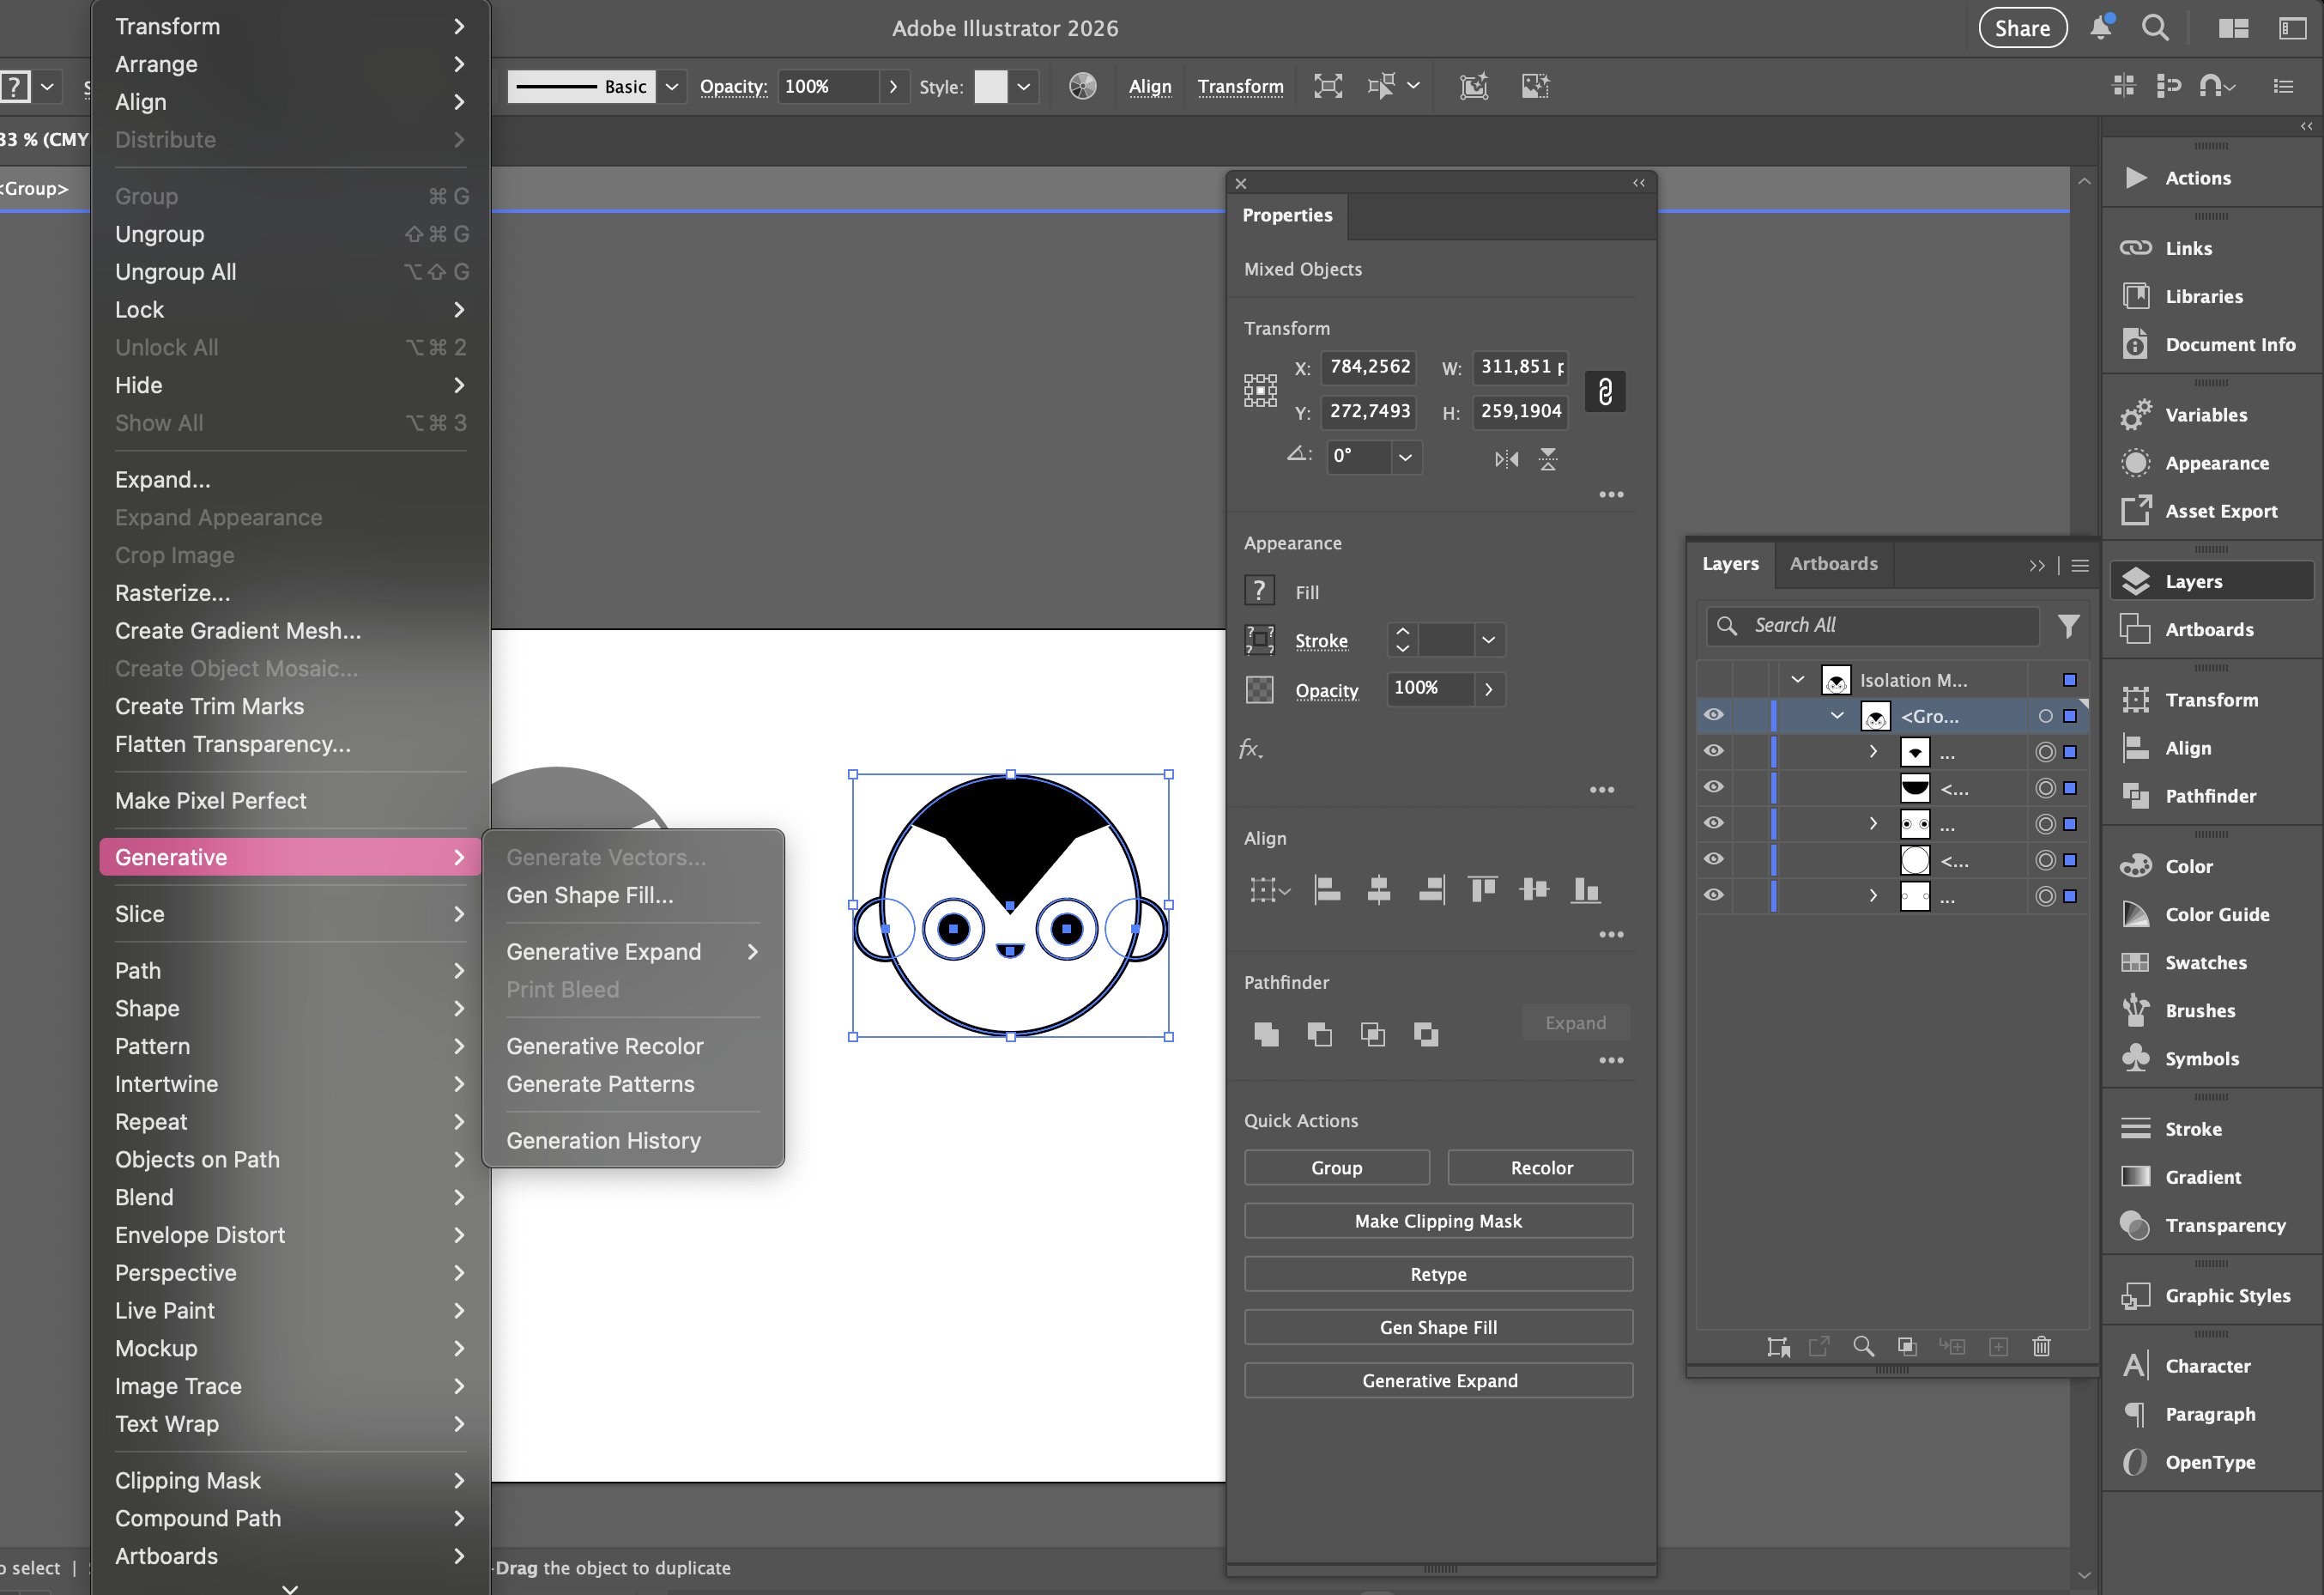Screen dimensions: 2324x1595
Task: Click the delete trash icon in Layers panel
Action: (2042, 1346)
